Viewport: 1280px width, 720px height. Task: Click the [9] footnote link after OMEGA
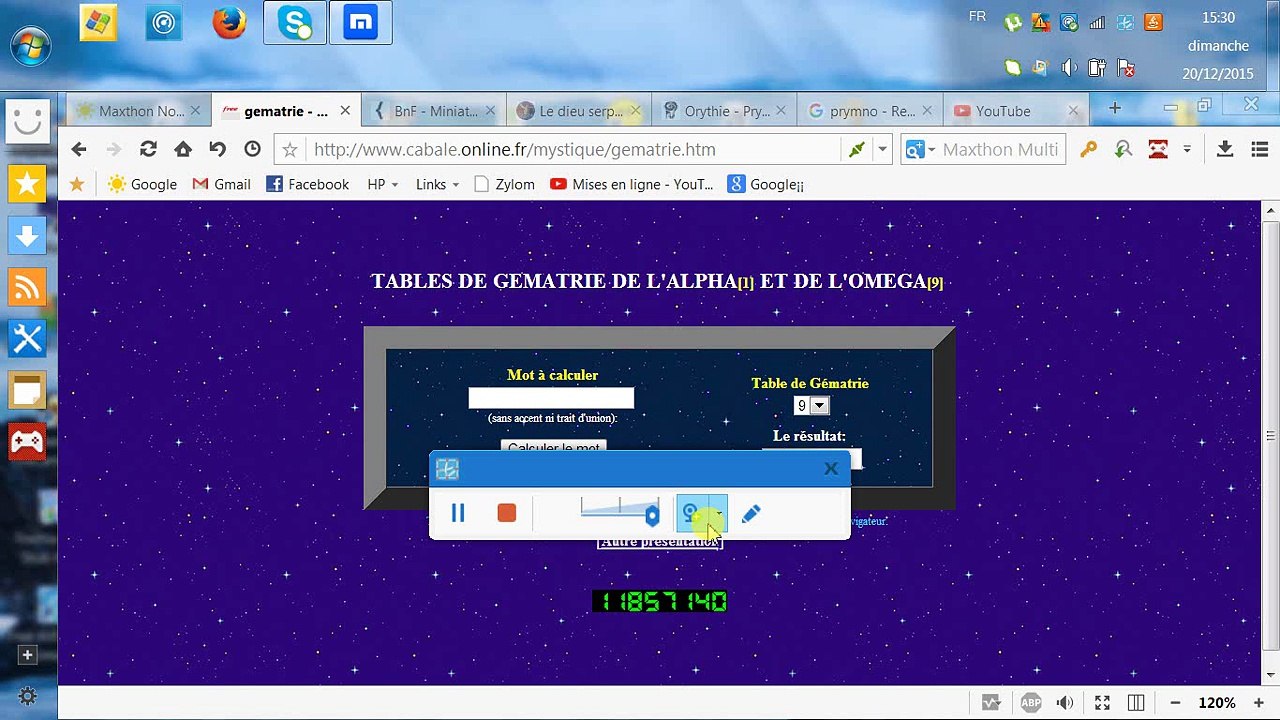point(935,283)
